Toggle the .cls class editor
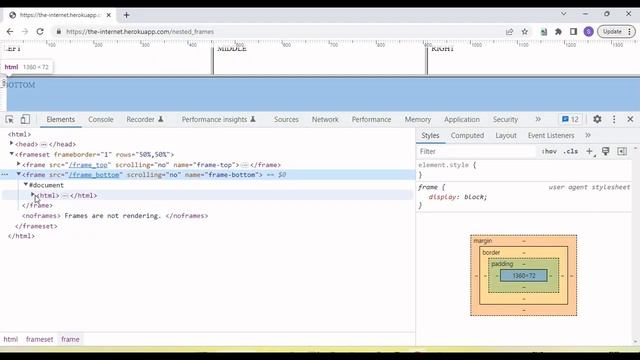640x360 pixels. tap(570, 151)
